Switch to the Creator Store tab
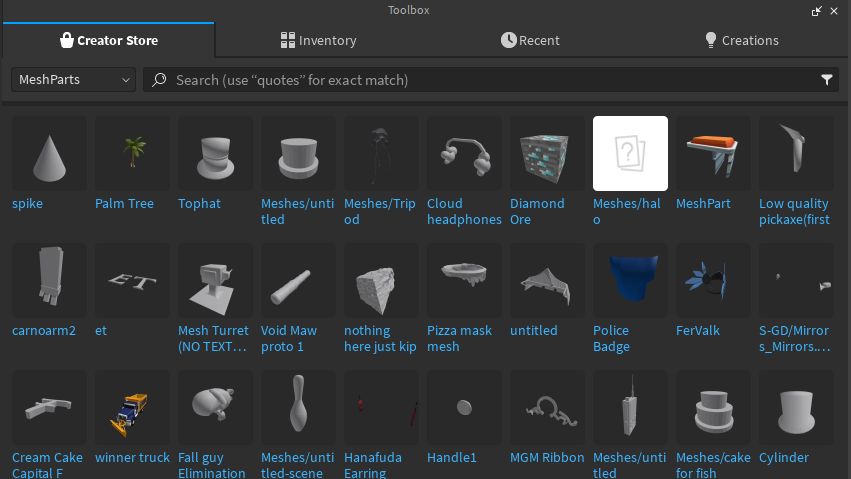851x479 pixels. pyautogui.click(x=109, y=40)
